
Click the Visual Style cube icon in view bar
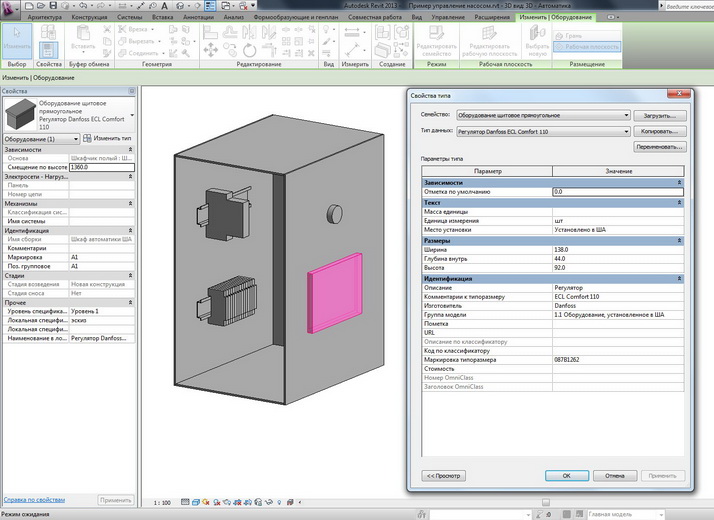tap(196, 502)
